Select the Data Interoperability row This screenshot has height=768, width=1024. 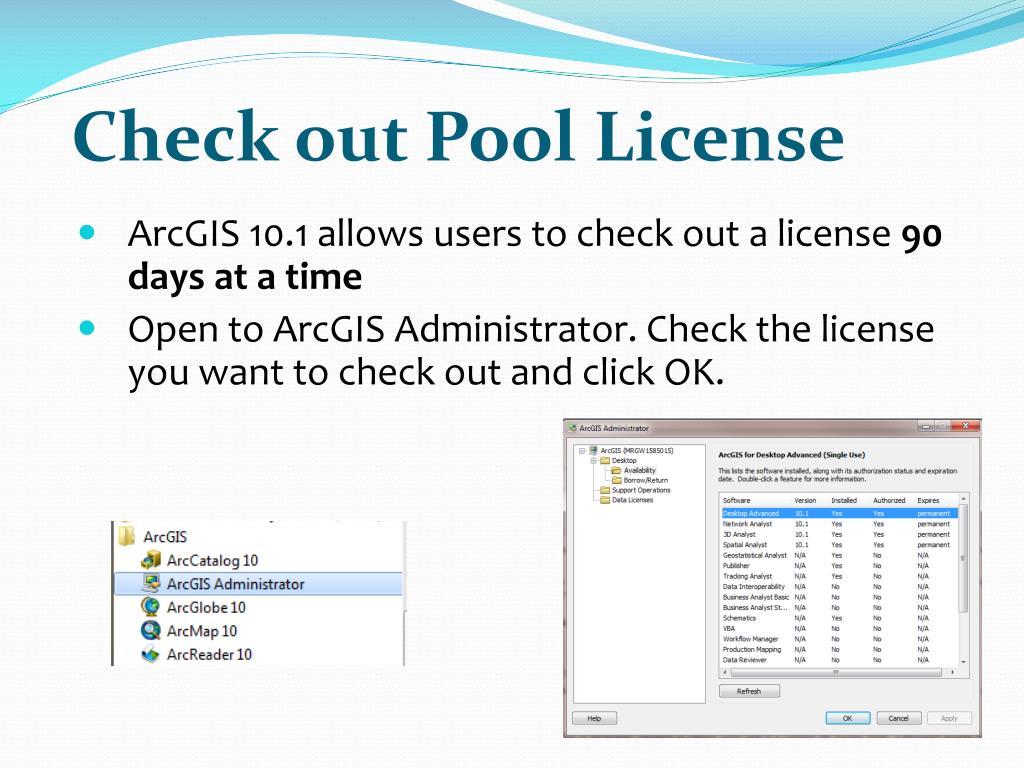[839, 586]
